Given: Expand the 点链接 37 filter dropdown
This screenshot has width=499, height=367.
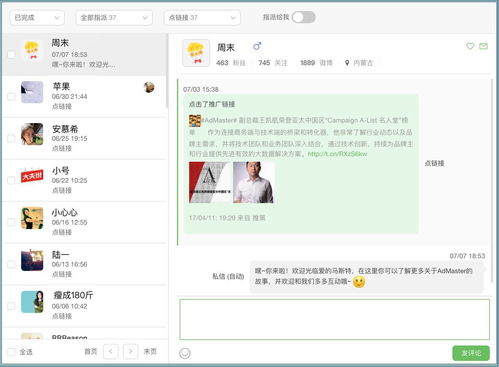Looking at the screenshot, I should (x=202, y=18).
